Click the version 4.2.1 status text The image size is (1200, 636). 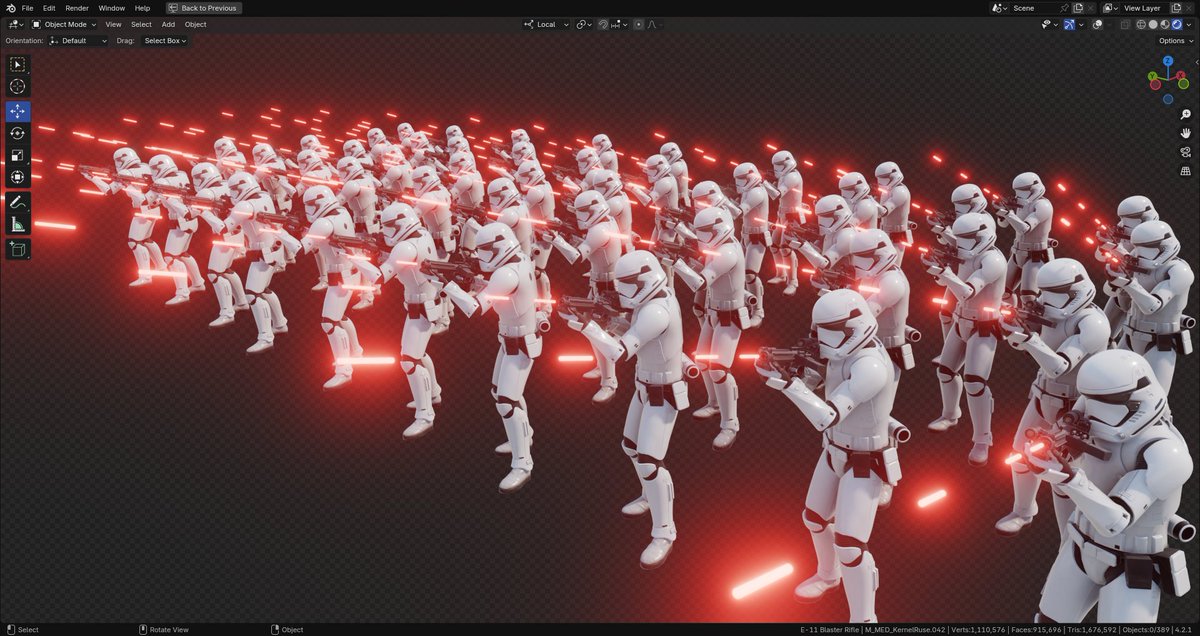pos(1185,630)
